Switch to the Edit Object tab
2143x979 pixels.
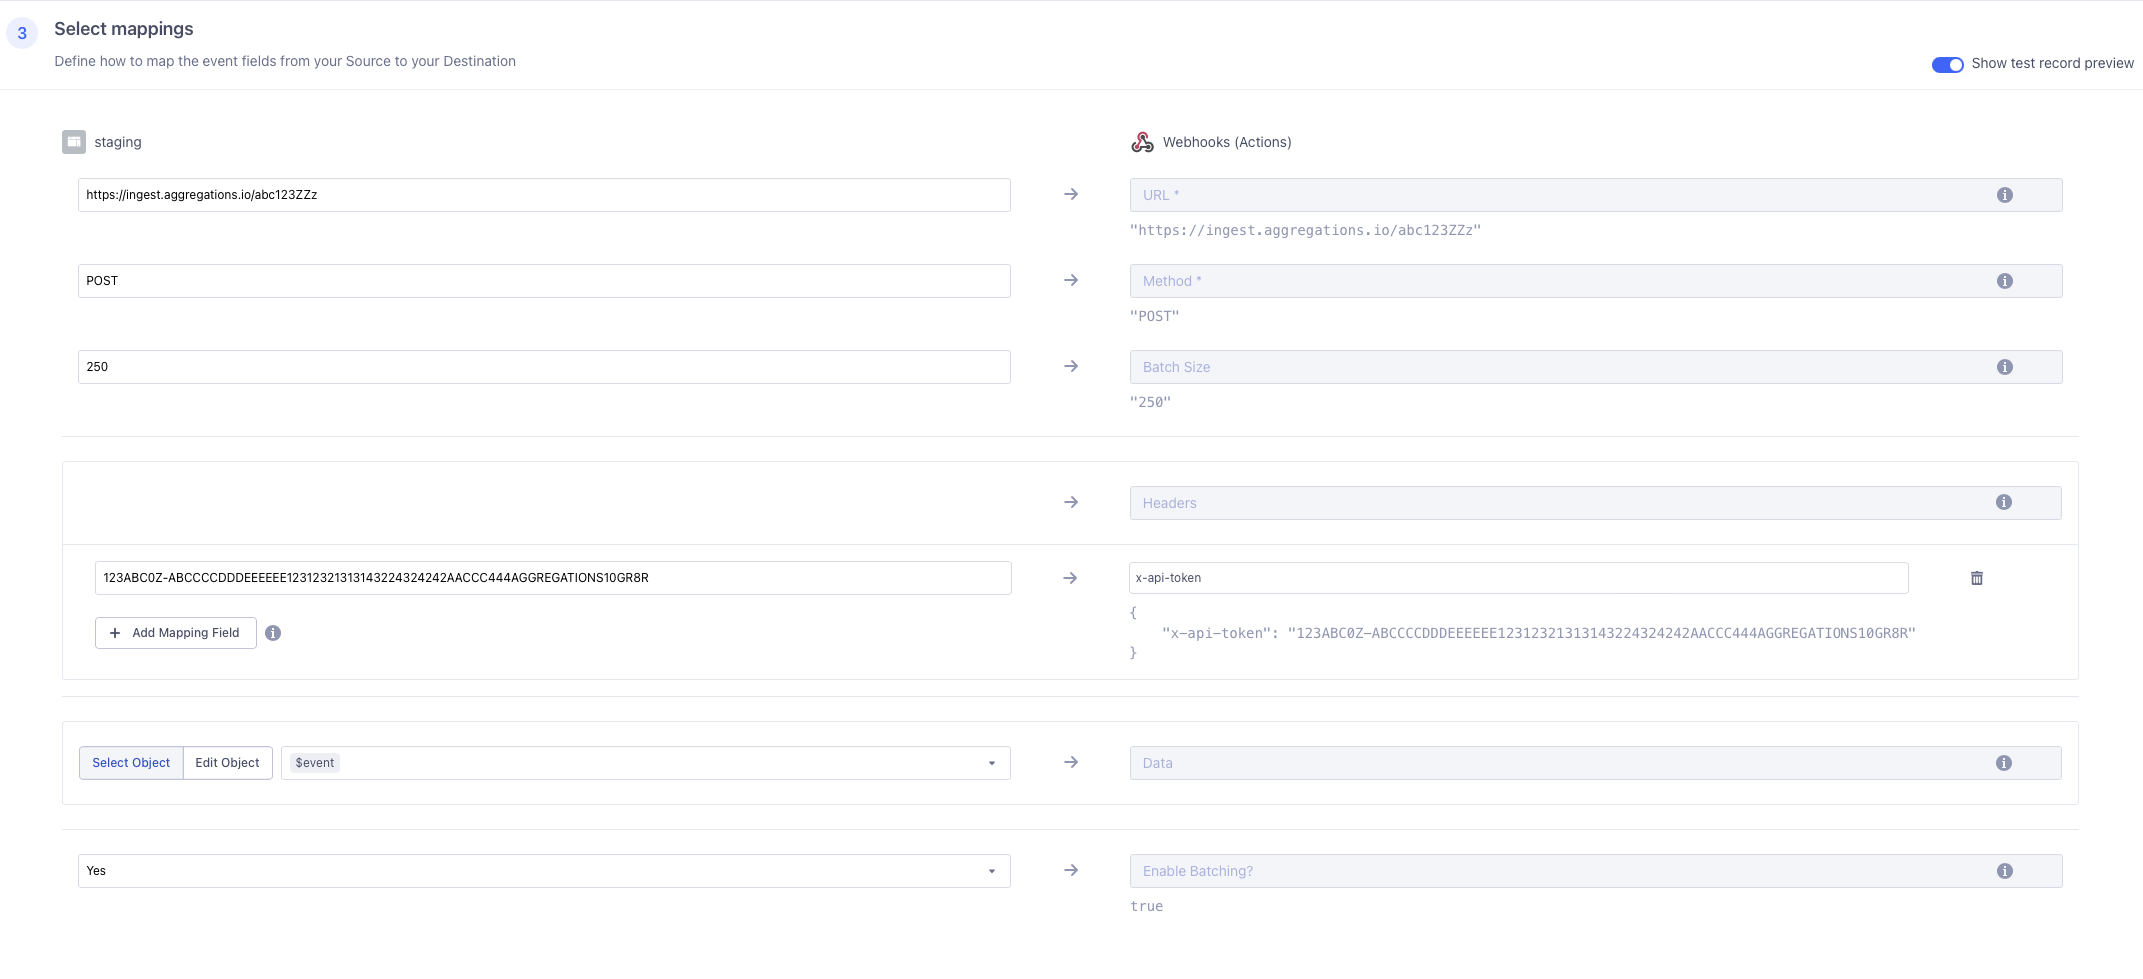[227, 763]
